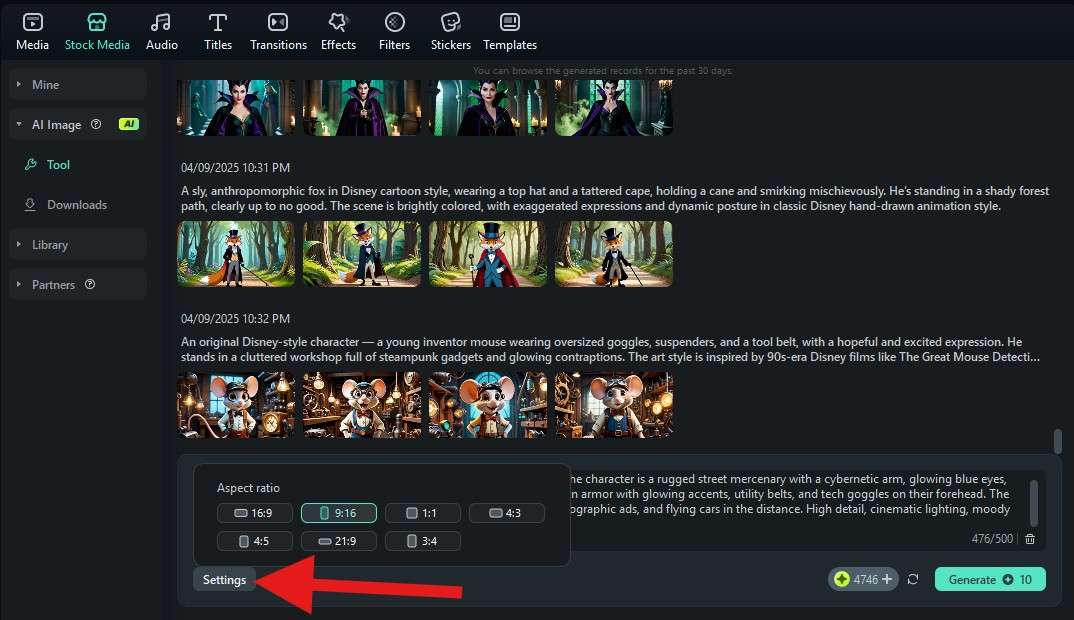
Task: Expand the Mine section
Action: click(78, 84)
